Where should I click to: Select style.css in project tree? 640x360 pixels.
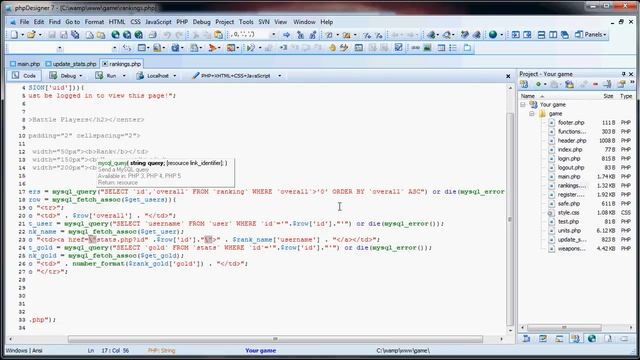[x=569, y=213]
